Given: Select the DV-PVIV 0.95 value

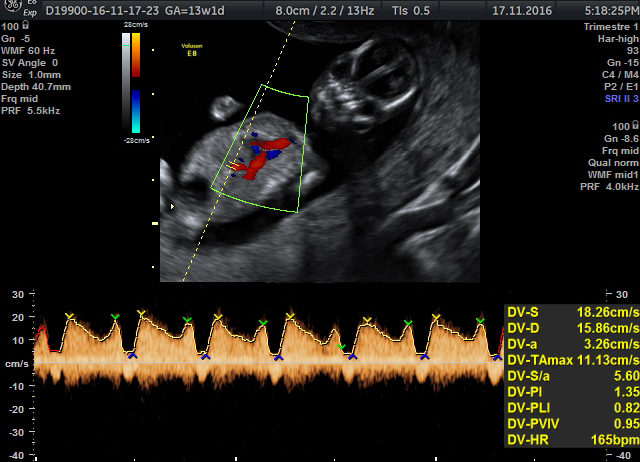Looking at the screenshot, I should coord(573,424).
